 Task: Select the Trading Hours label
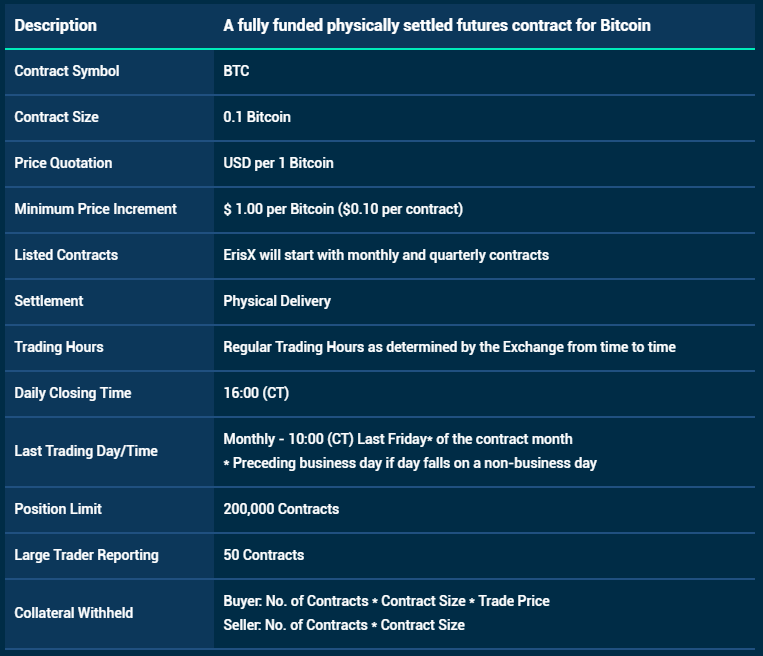point(59,347)
